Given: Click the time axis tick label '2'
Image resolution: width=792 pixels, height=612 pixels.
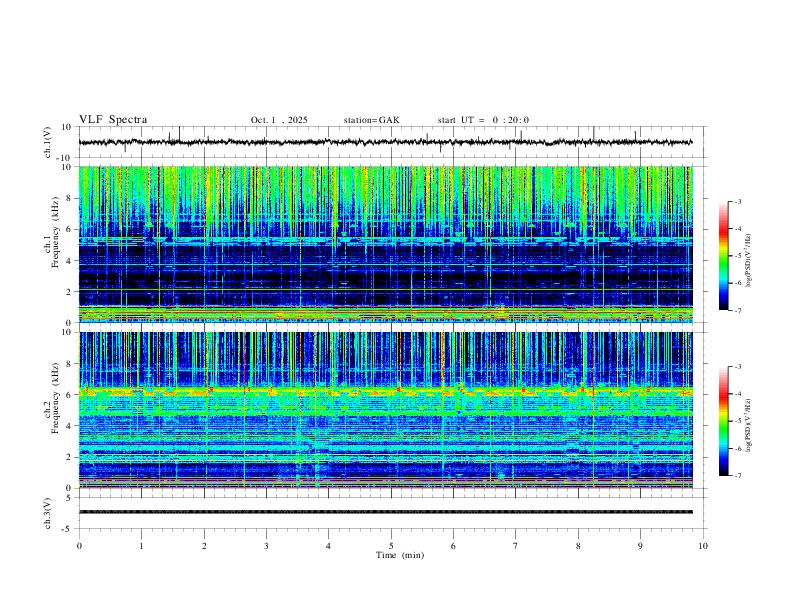Looking at the screenshot, I should (204, 546).
